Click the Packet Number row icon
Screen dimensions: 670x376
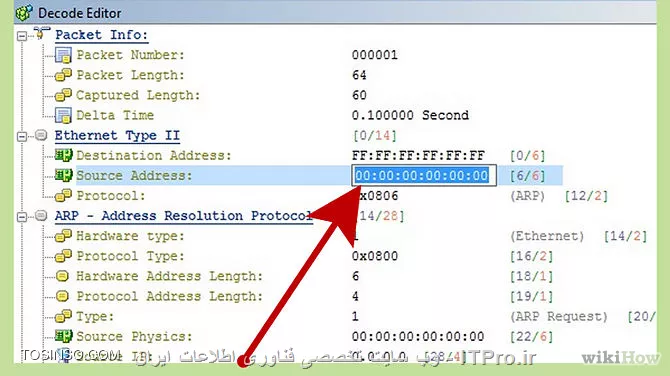point(63,55)
